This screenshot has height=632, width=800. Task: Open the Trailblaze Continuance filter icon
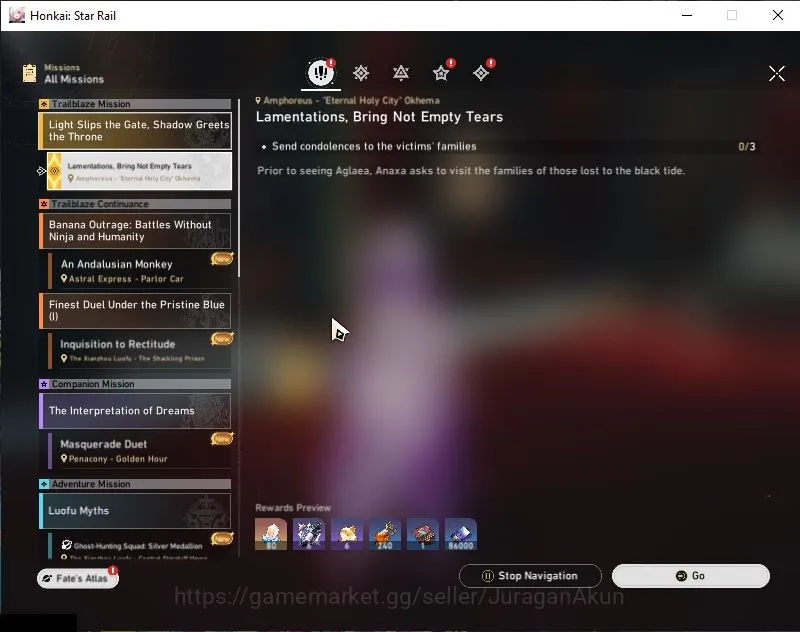click(401, 73)
